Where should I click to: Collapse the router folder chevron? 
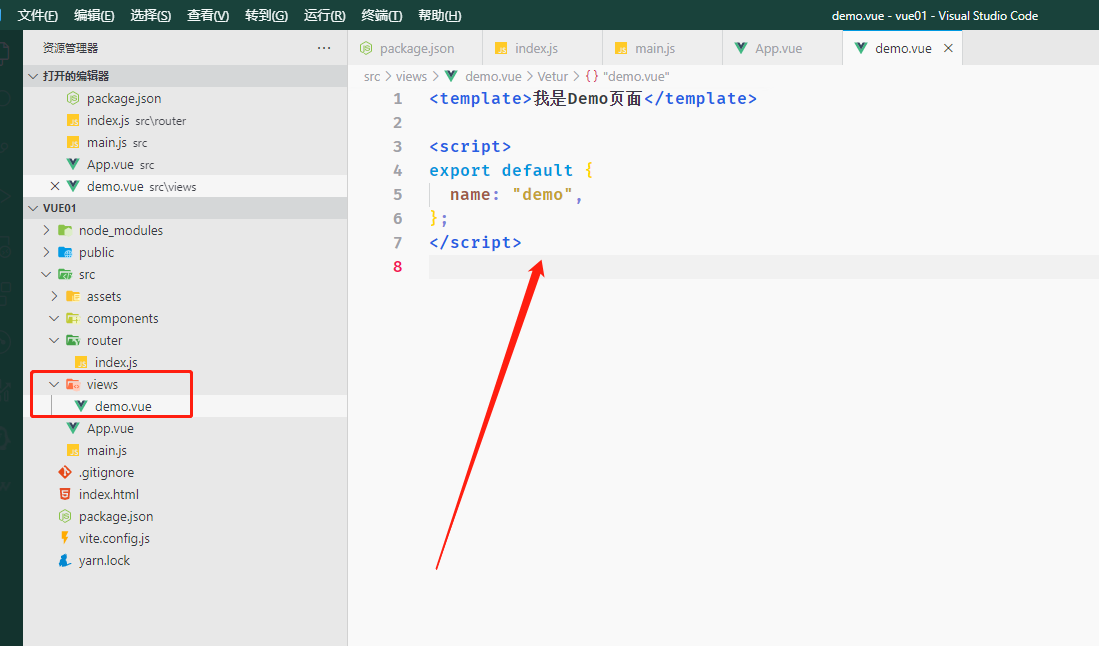click(x=54, y=341)
